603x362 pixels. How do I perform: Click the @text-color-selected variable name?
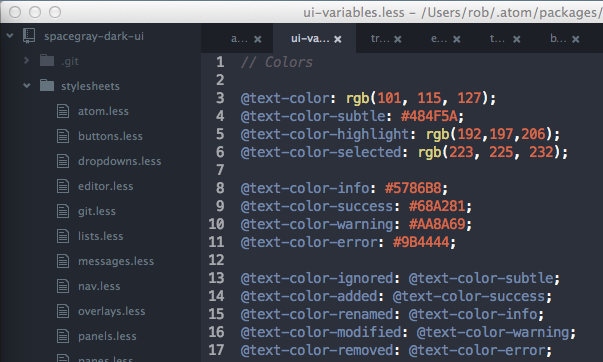(x=321, y=152)
